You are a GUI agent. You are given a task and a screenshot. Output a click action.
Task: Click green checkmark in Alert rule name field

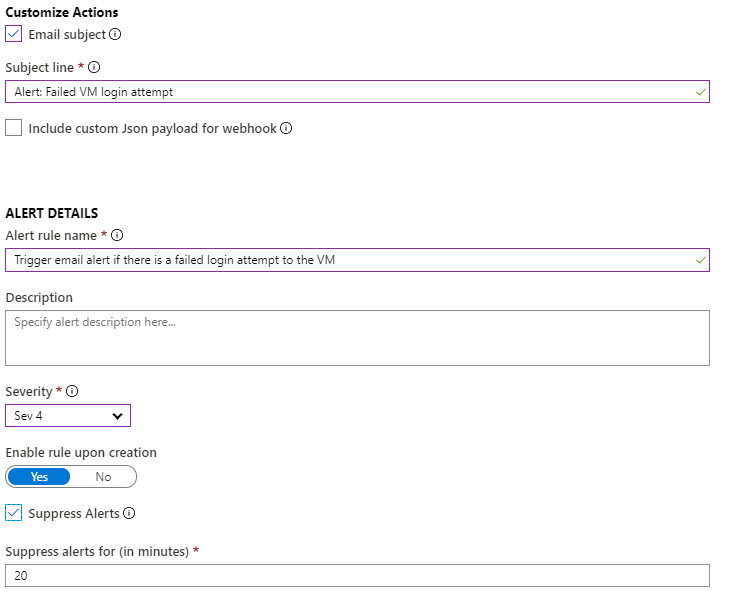point(700,260)
